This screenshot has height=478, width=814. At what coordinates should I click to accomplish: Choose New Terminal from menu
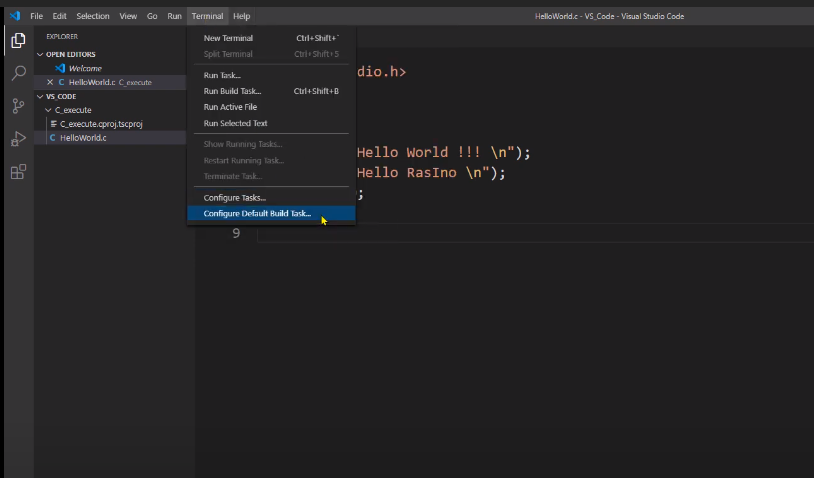(x=271, y=38)
